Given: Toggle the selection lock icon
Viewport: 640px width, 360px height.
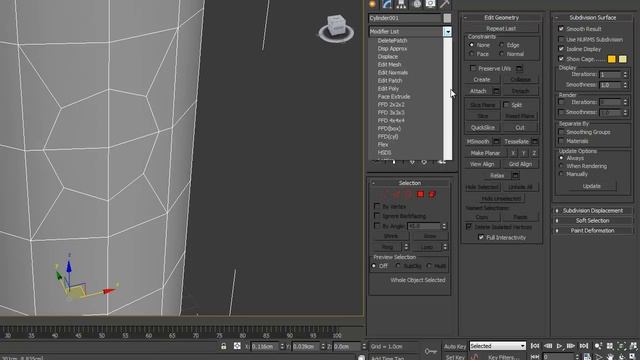Looking at the screenshot, I should [224, 346].
